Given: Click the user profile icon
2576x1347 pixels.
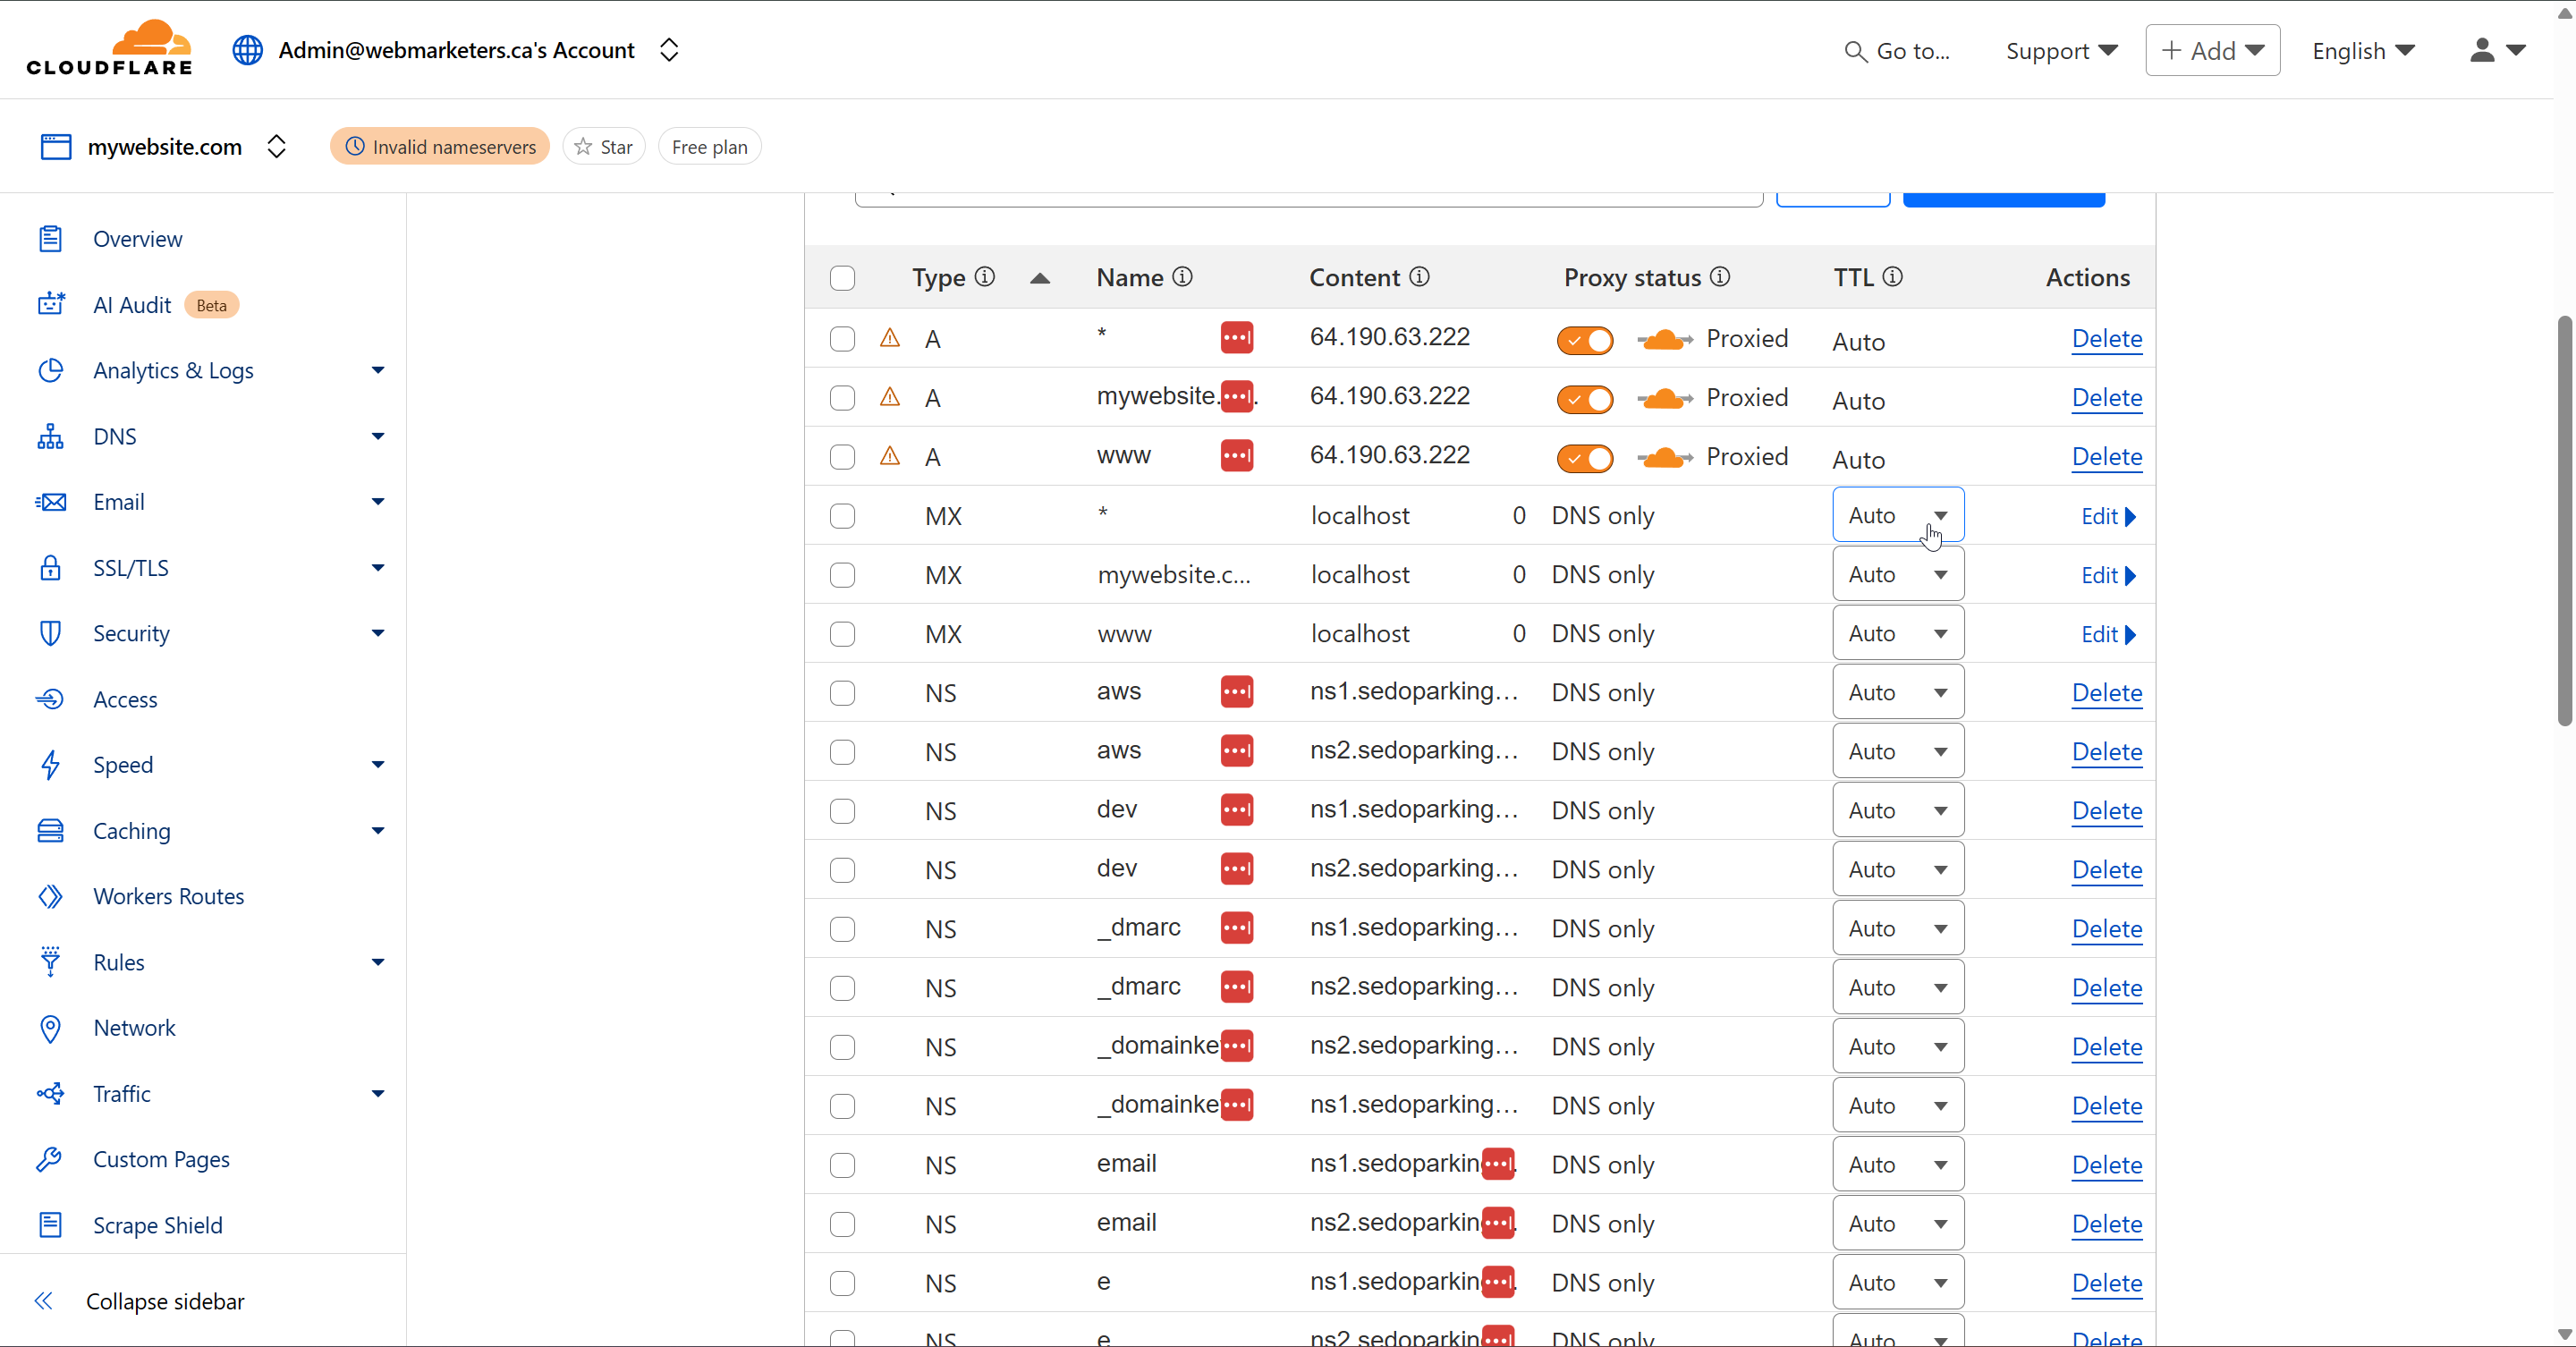Looking at the screenshot, I should point(2482,50).
